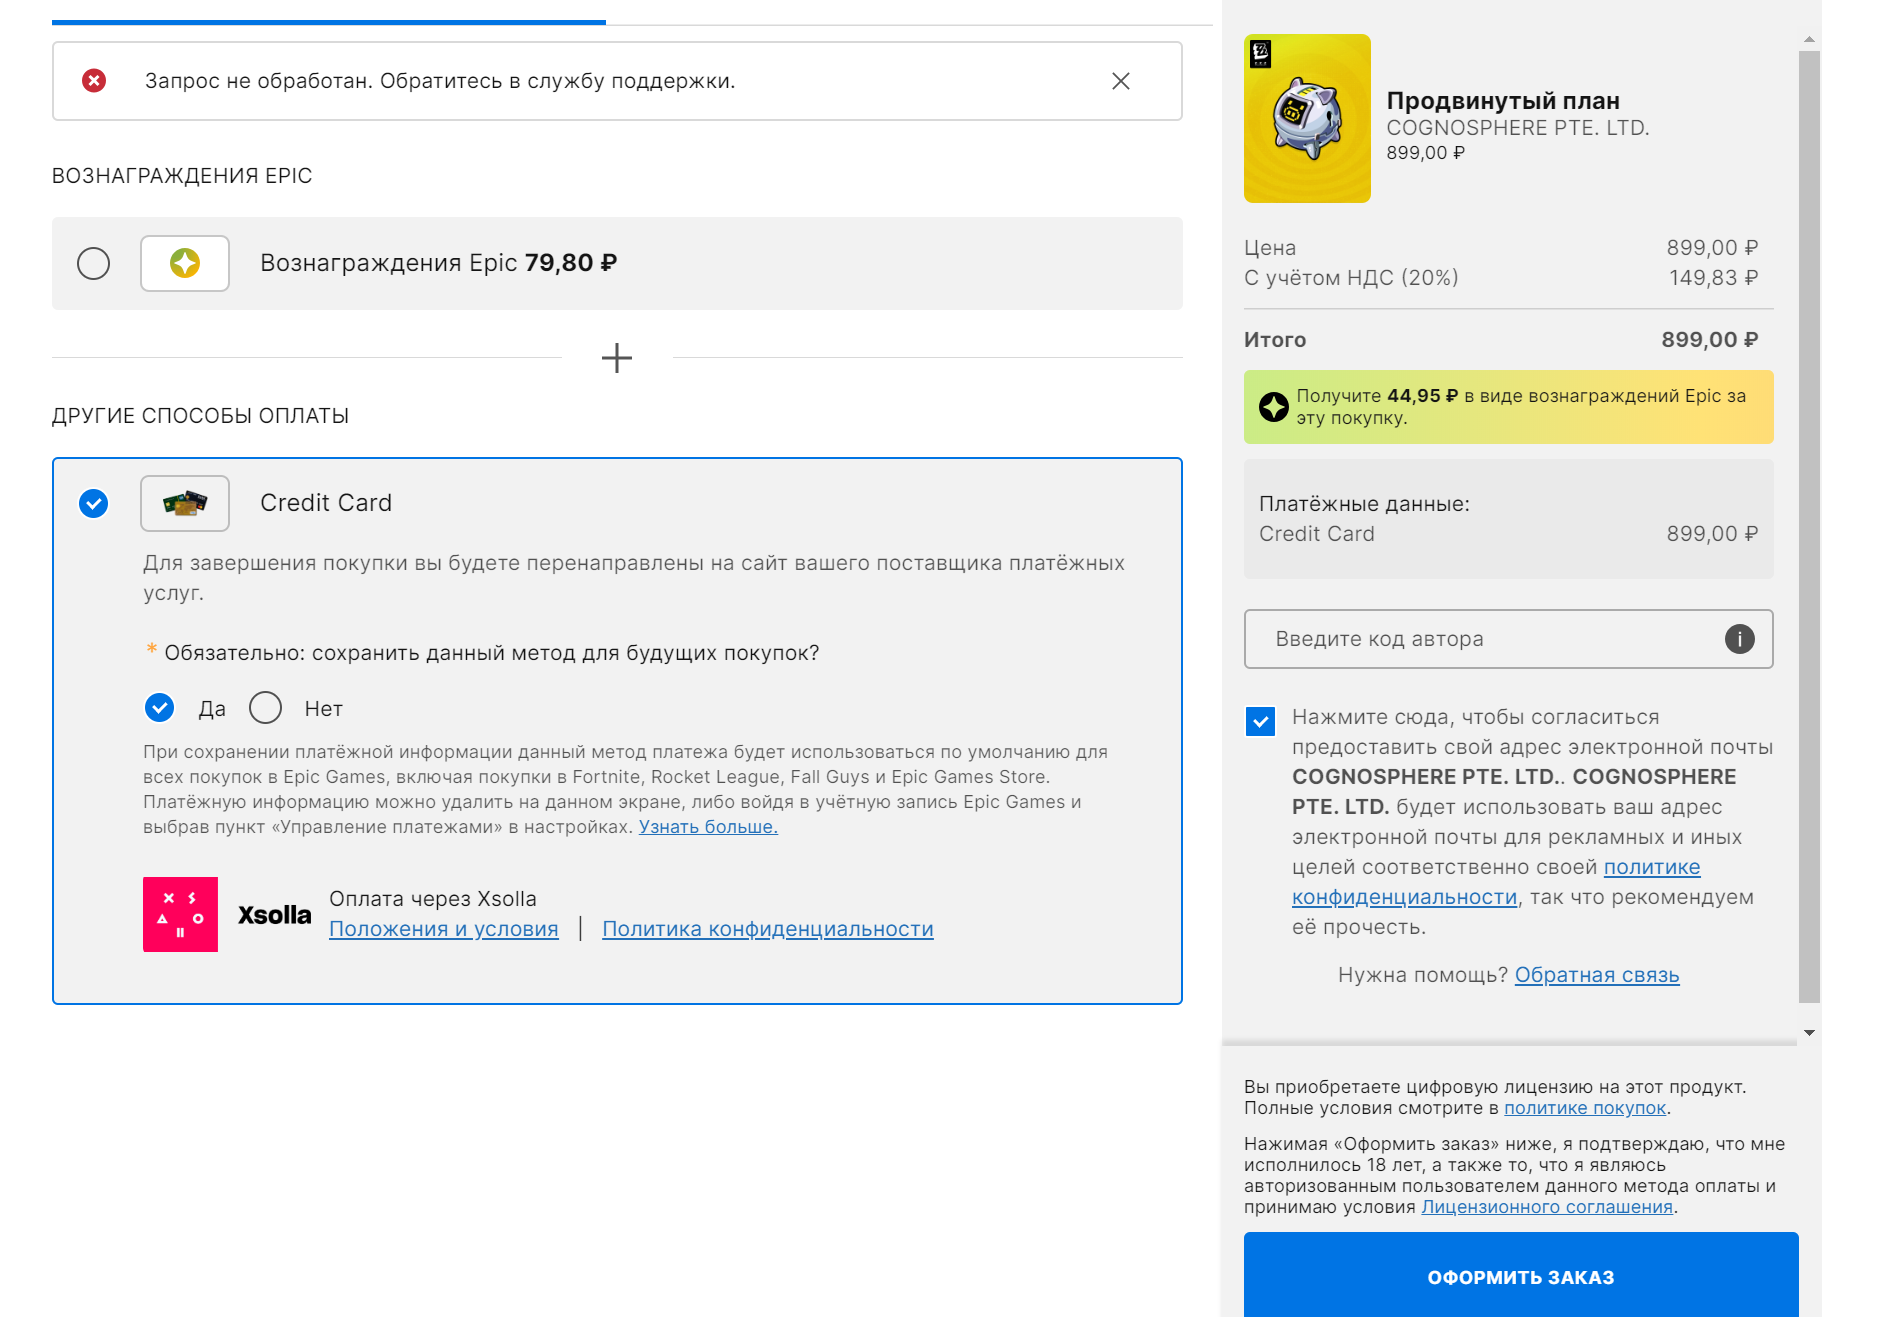Click the Xsolla wordmark text
This screenshot has height=1317, width=1899.
coord(274,915)
